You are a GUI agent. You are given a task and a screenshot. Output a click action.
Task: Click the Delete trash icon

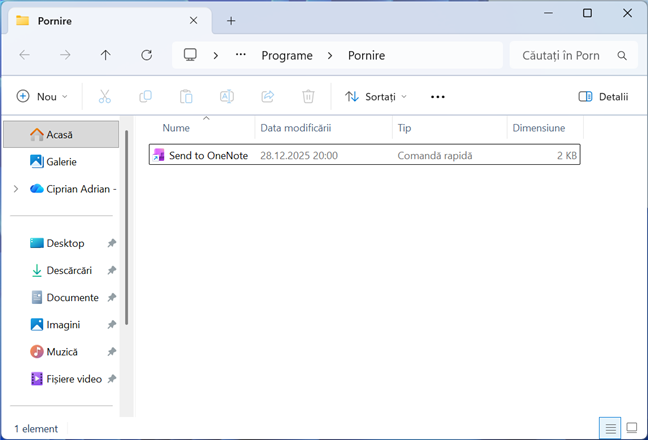(309, 97)
